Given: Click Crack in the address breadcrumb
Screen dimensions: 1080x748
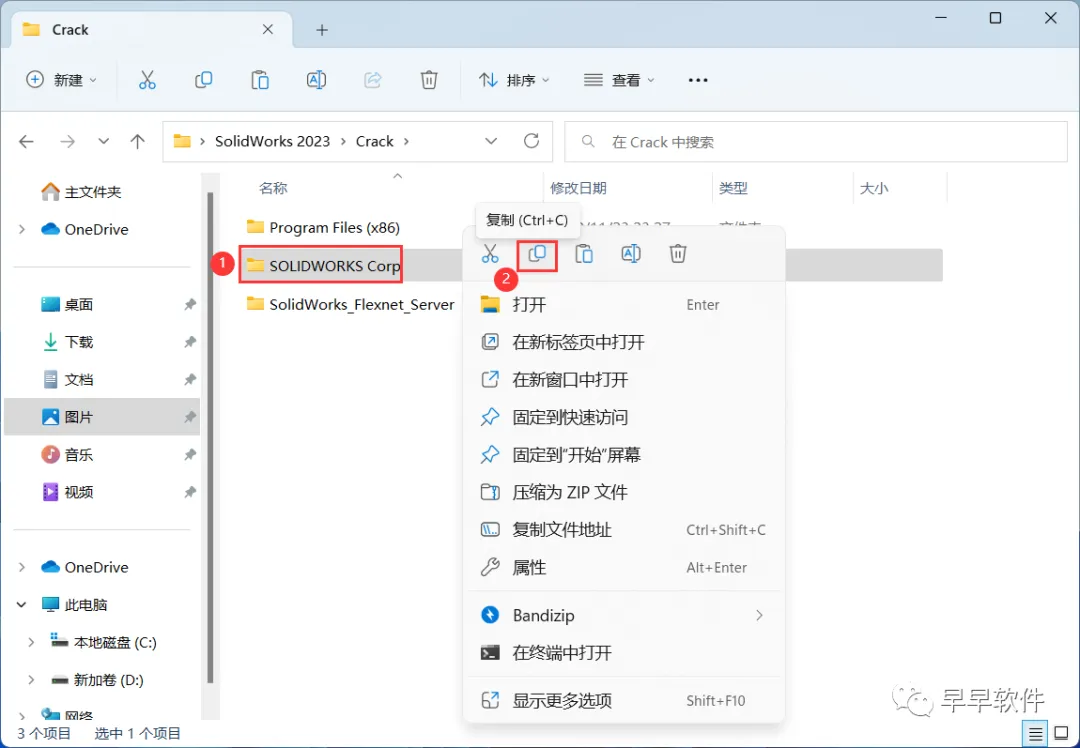Looking at the screenshot, I should 375,141.
